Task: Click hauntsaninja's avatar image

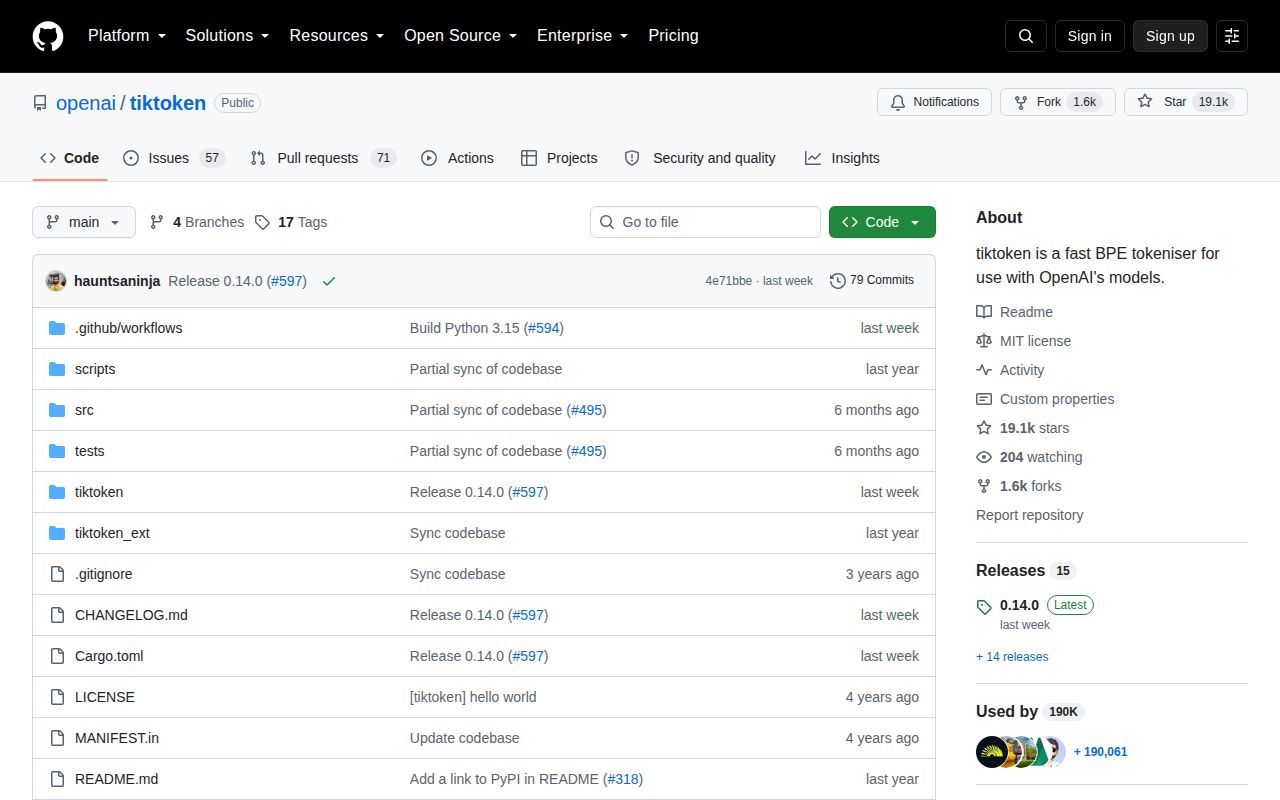Action: click(x=56, y=281)
